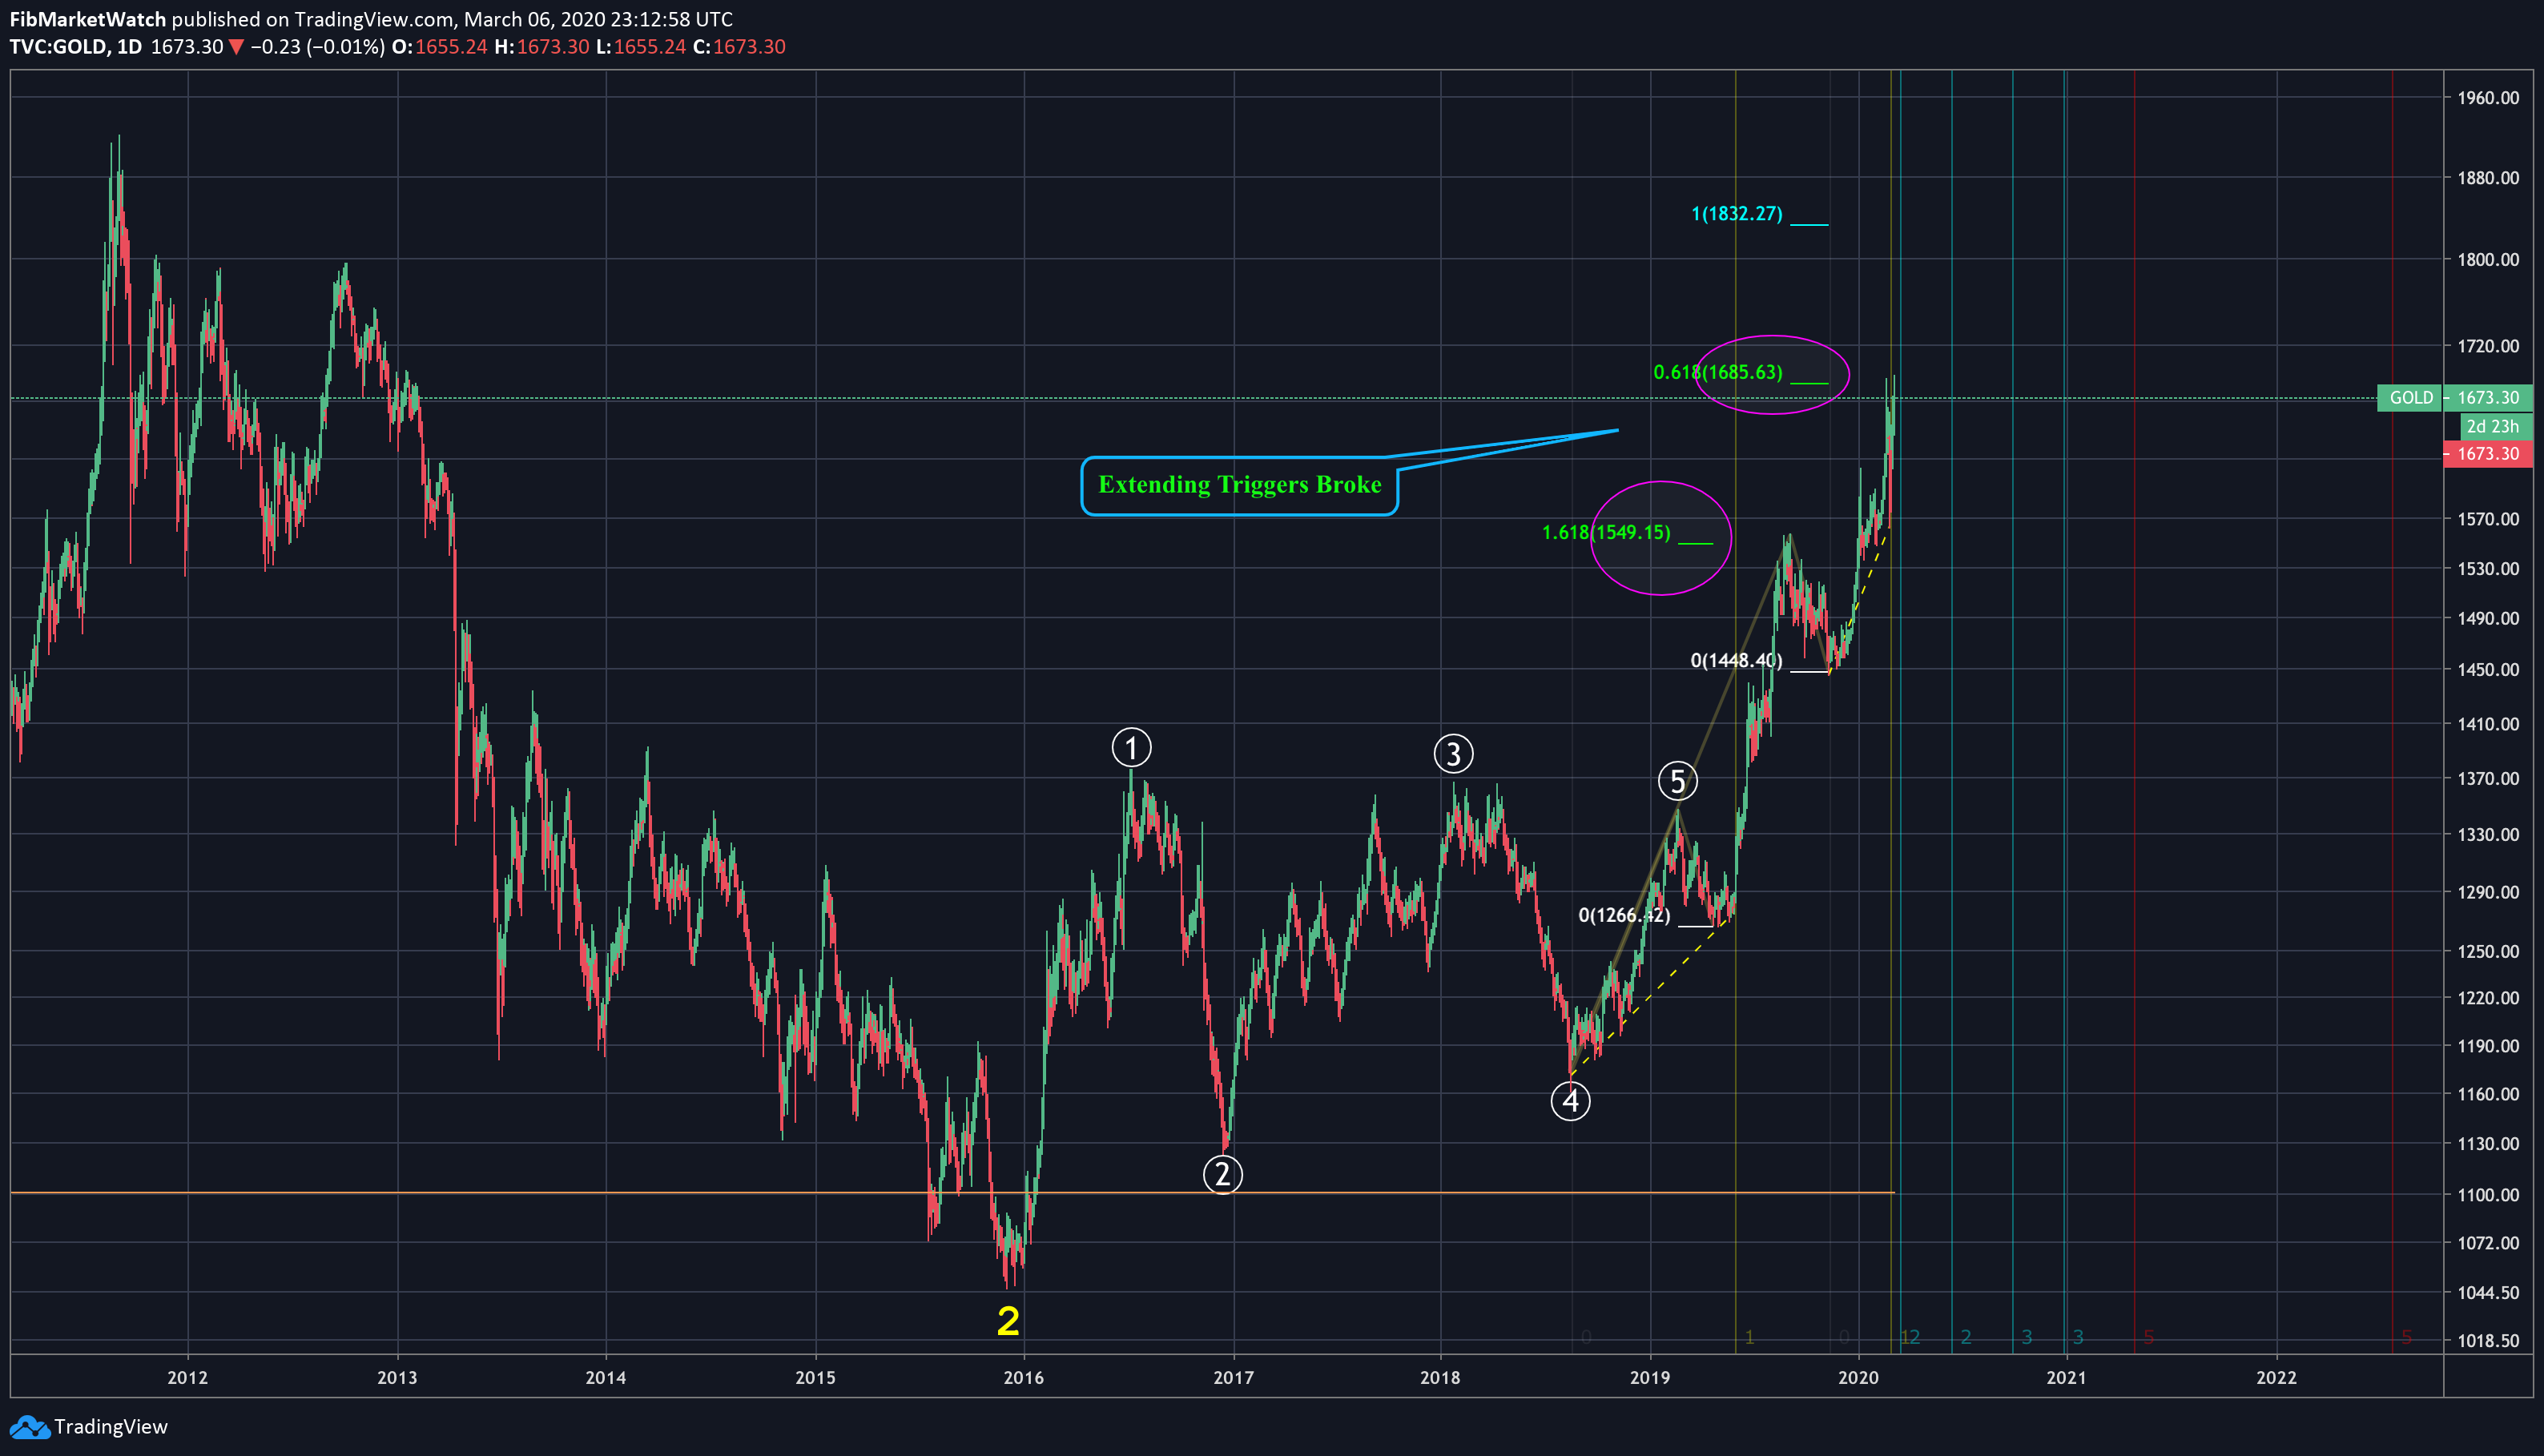Click the 2012 year label on time axis
The height and width of the screenshot is (1456, 2544).
(x=188, y=1378)
